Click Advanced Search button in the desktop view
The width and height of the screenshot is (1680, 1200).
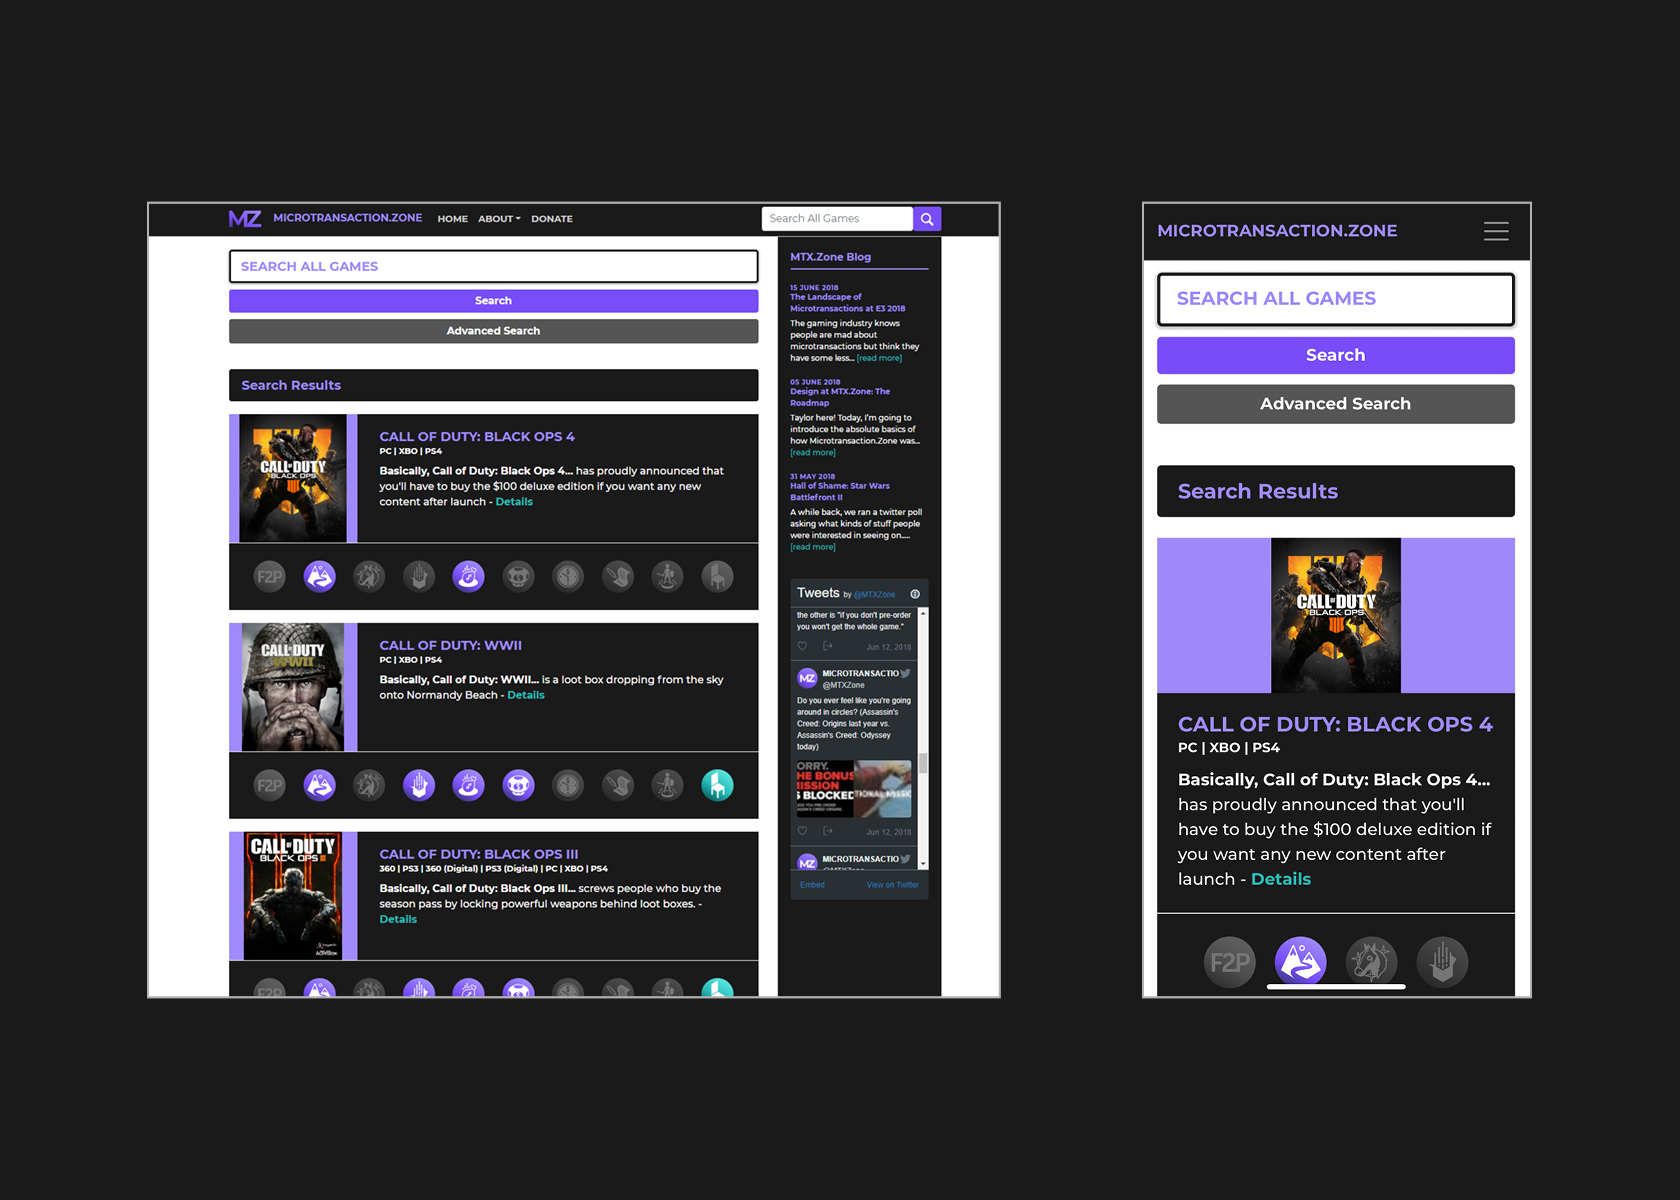493,331
